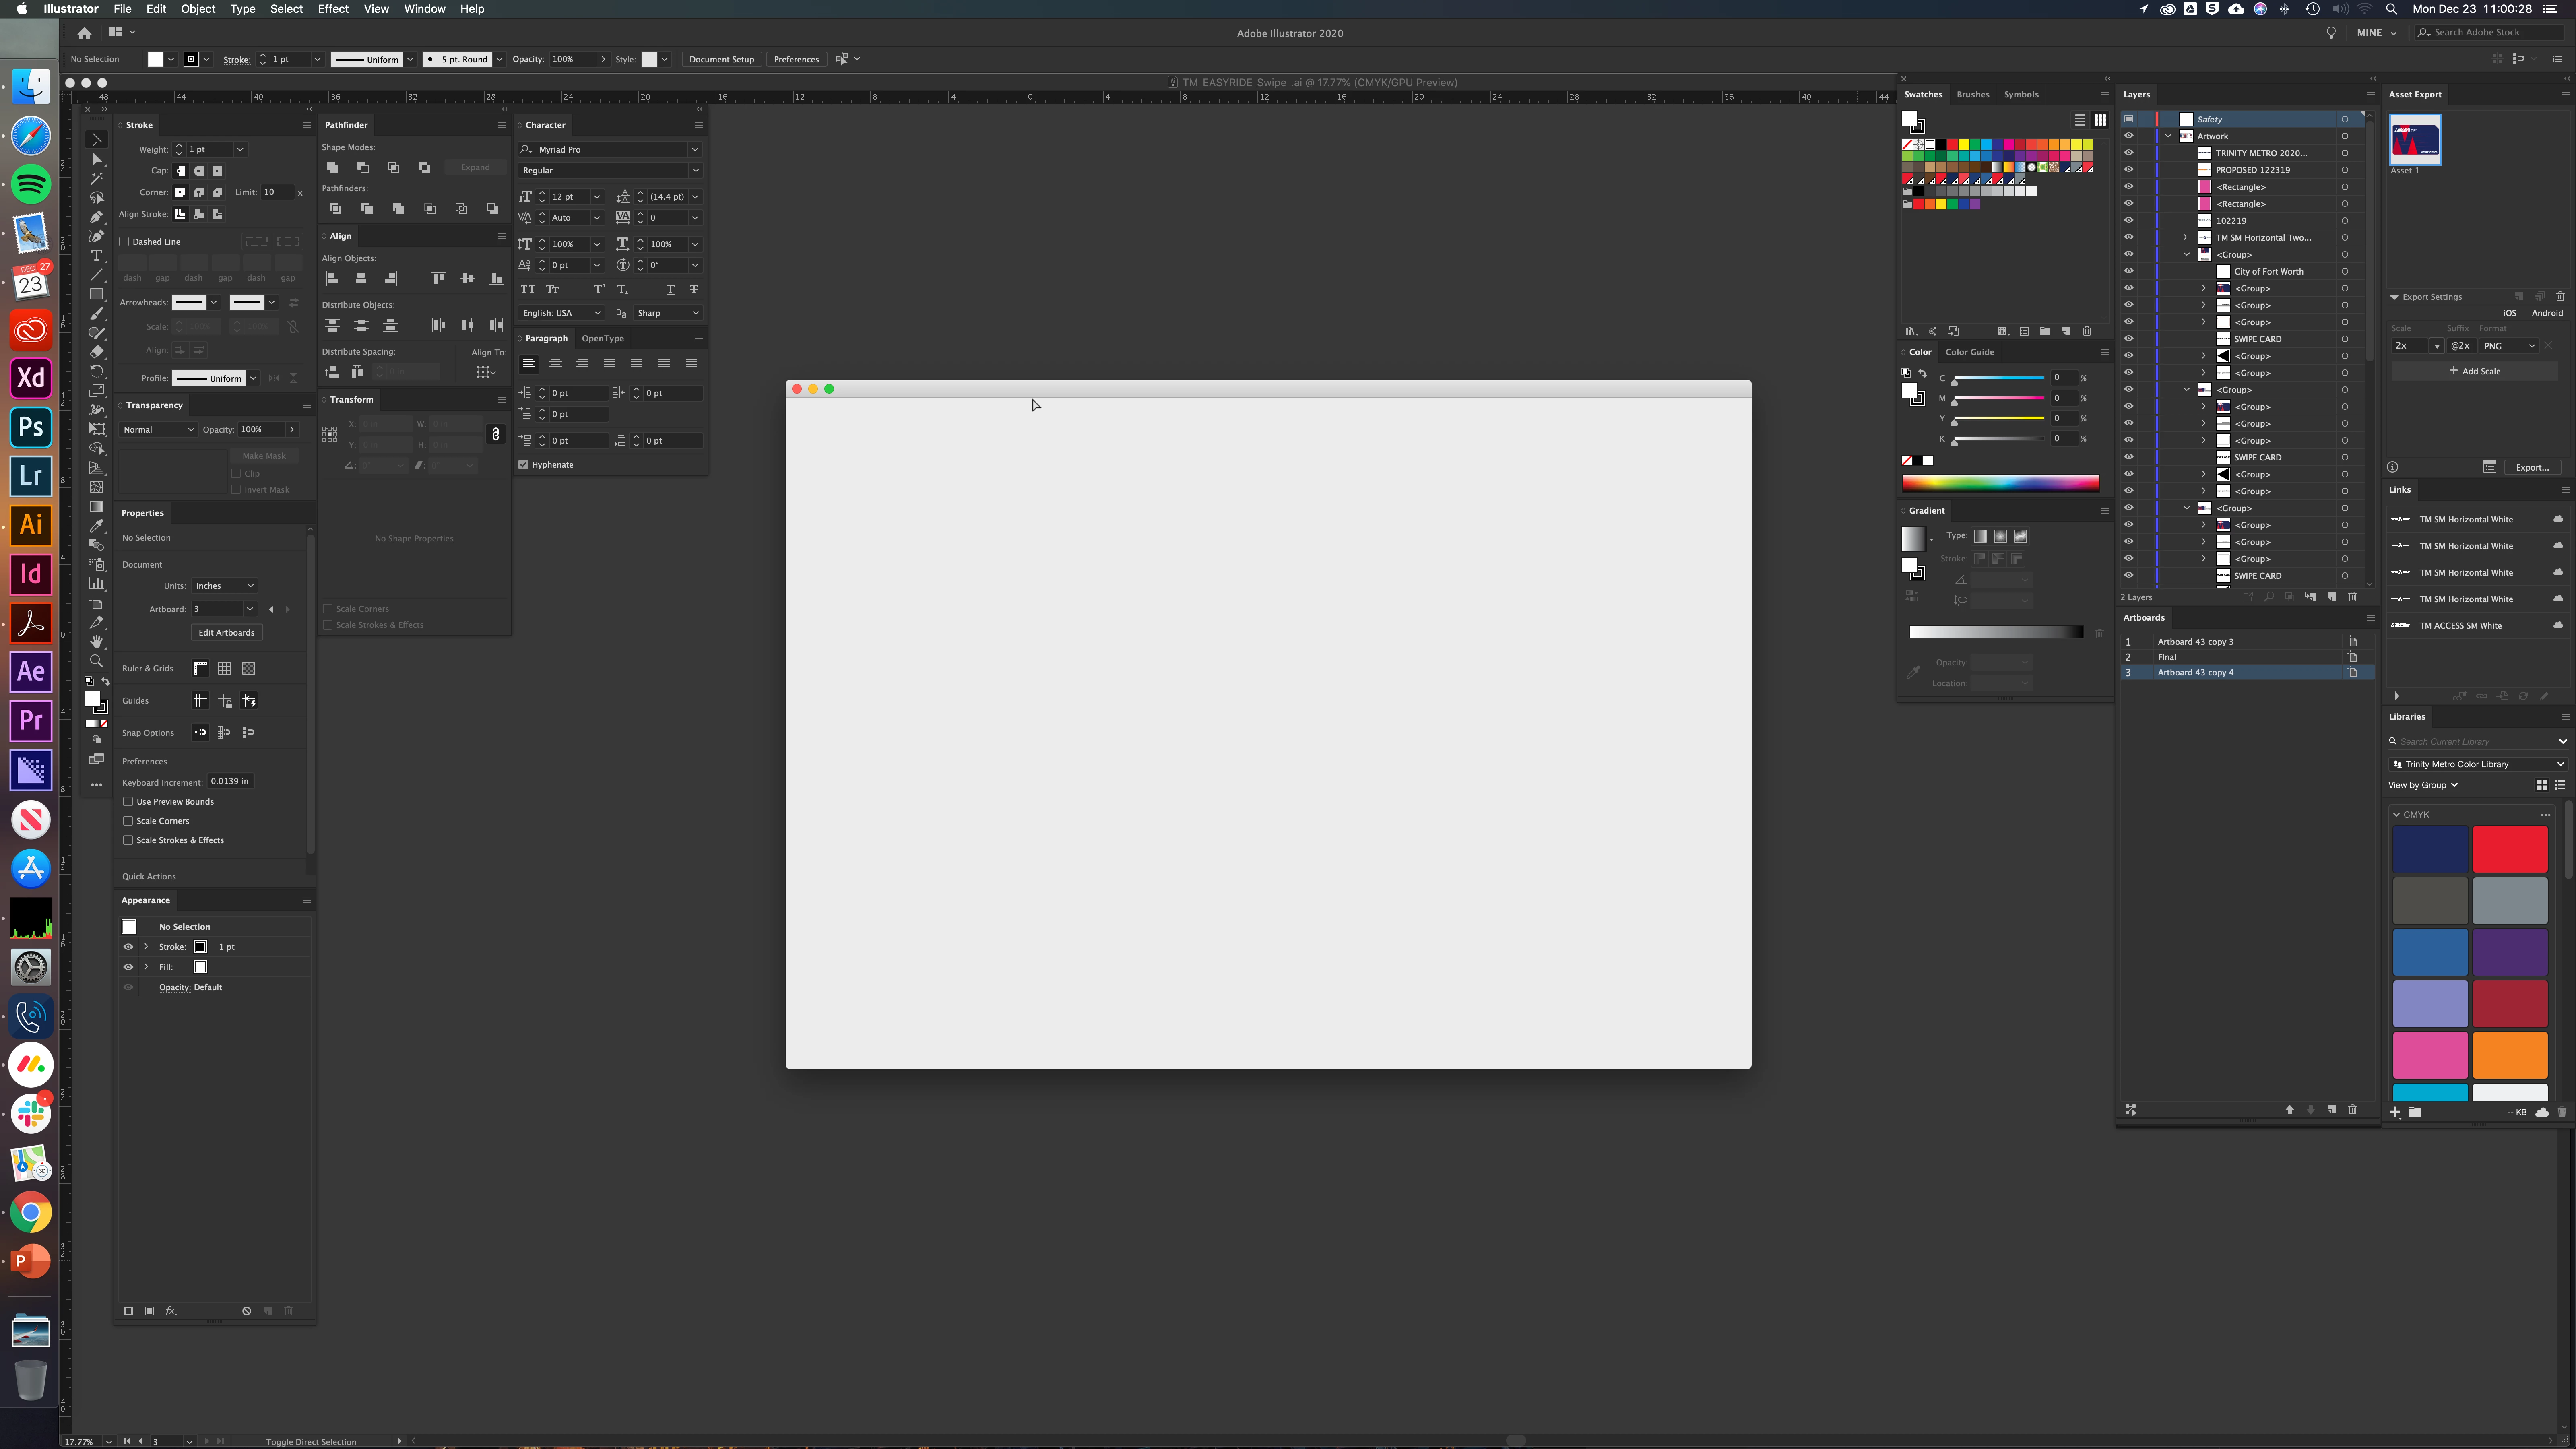Click the Unite shape mode in Pathfinder
The height and width of the screenshot is (1449, 2576).
coord(333,167)
